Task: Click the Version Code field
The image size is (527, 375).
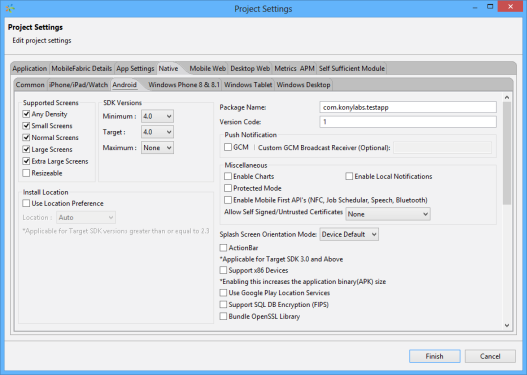Action: [408, 122]
